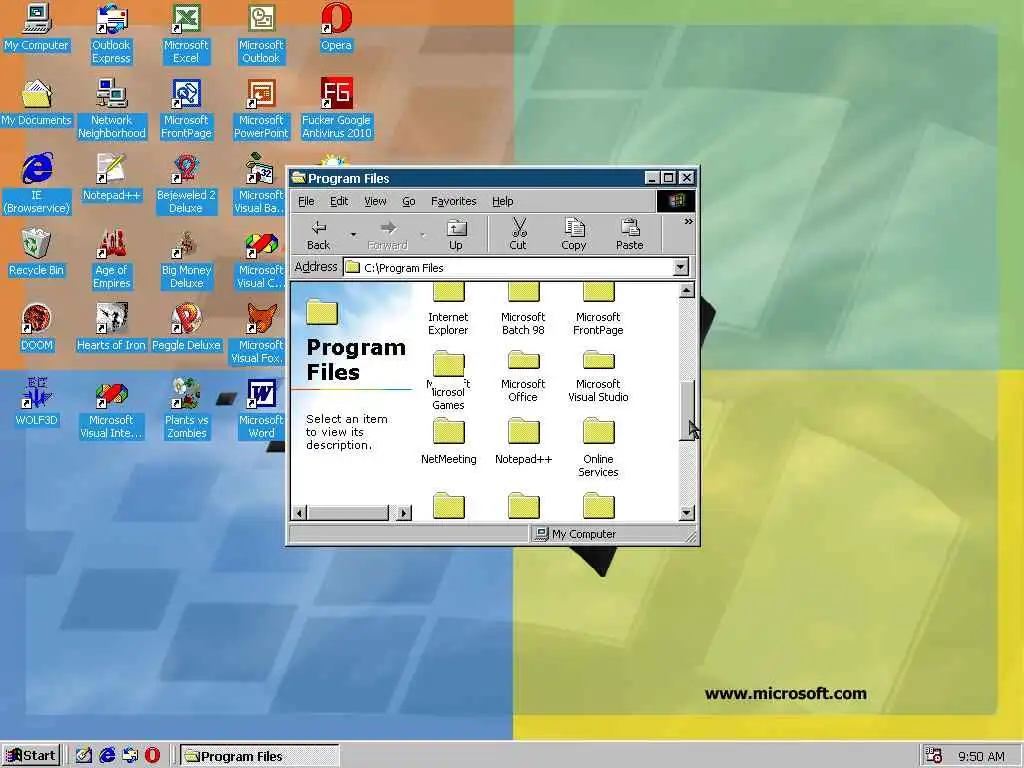The width and height of the screenshot is (1024, 768).
Task: Open My Documents folder icon
Action: (37, 102)
